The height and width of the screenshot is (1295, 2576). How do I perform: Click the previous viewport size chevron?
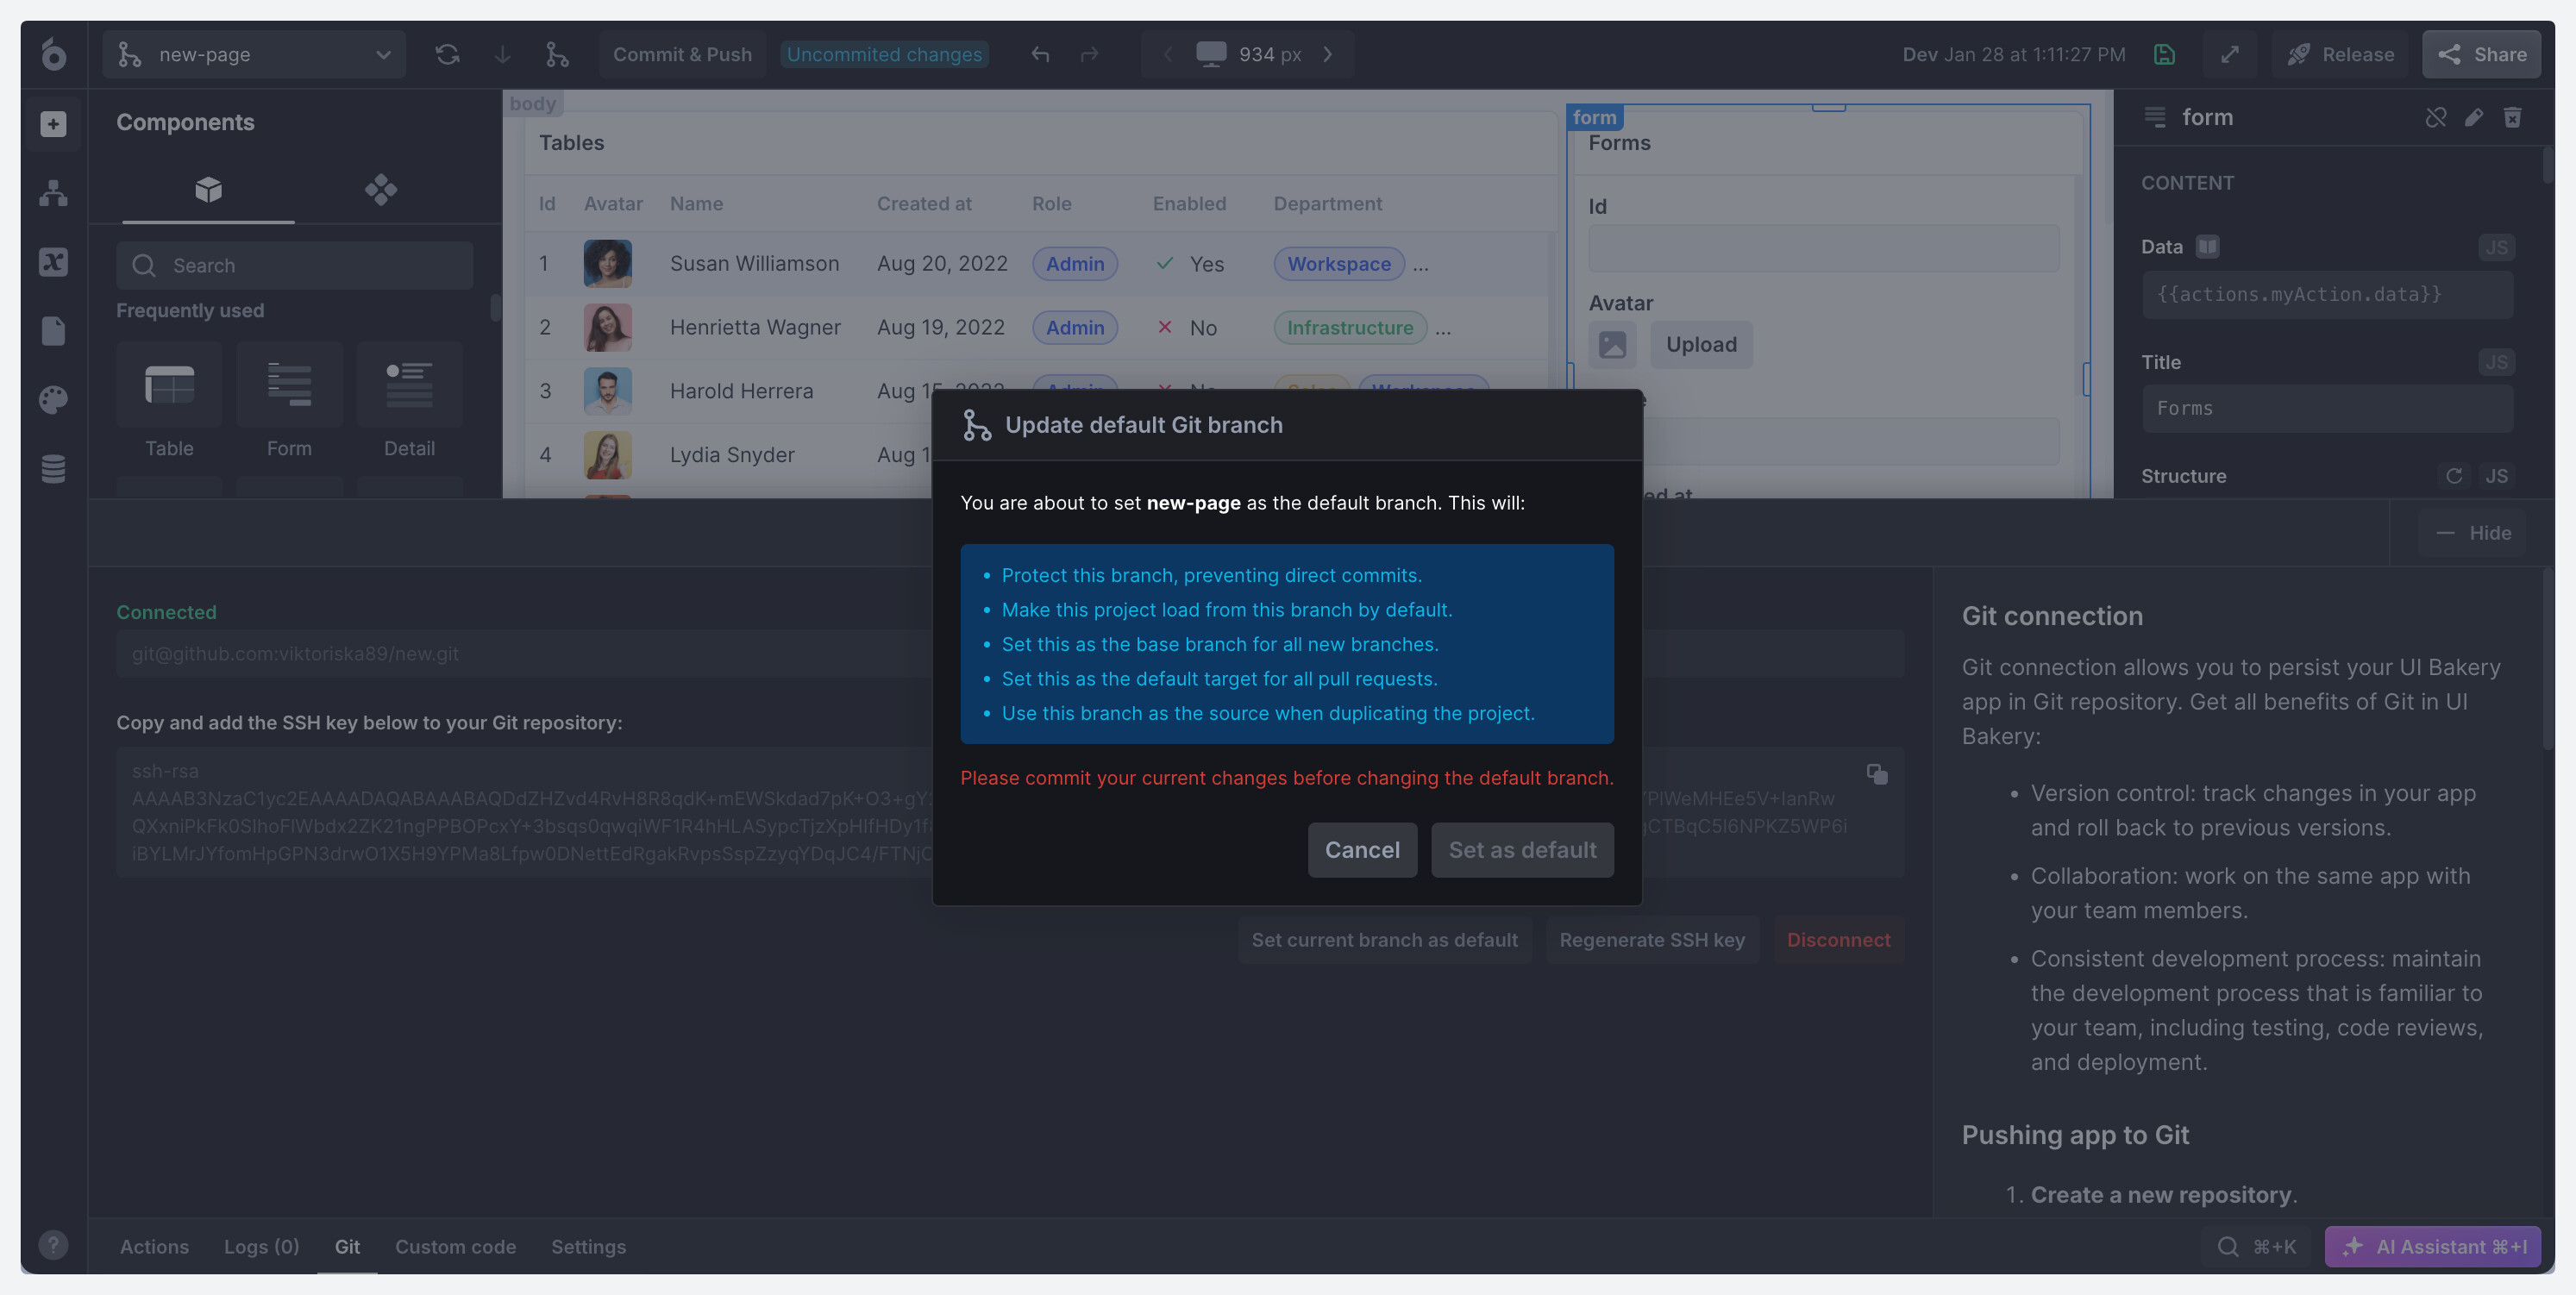point(1167,54)
